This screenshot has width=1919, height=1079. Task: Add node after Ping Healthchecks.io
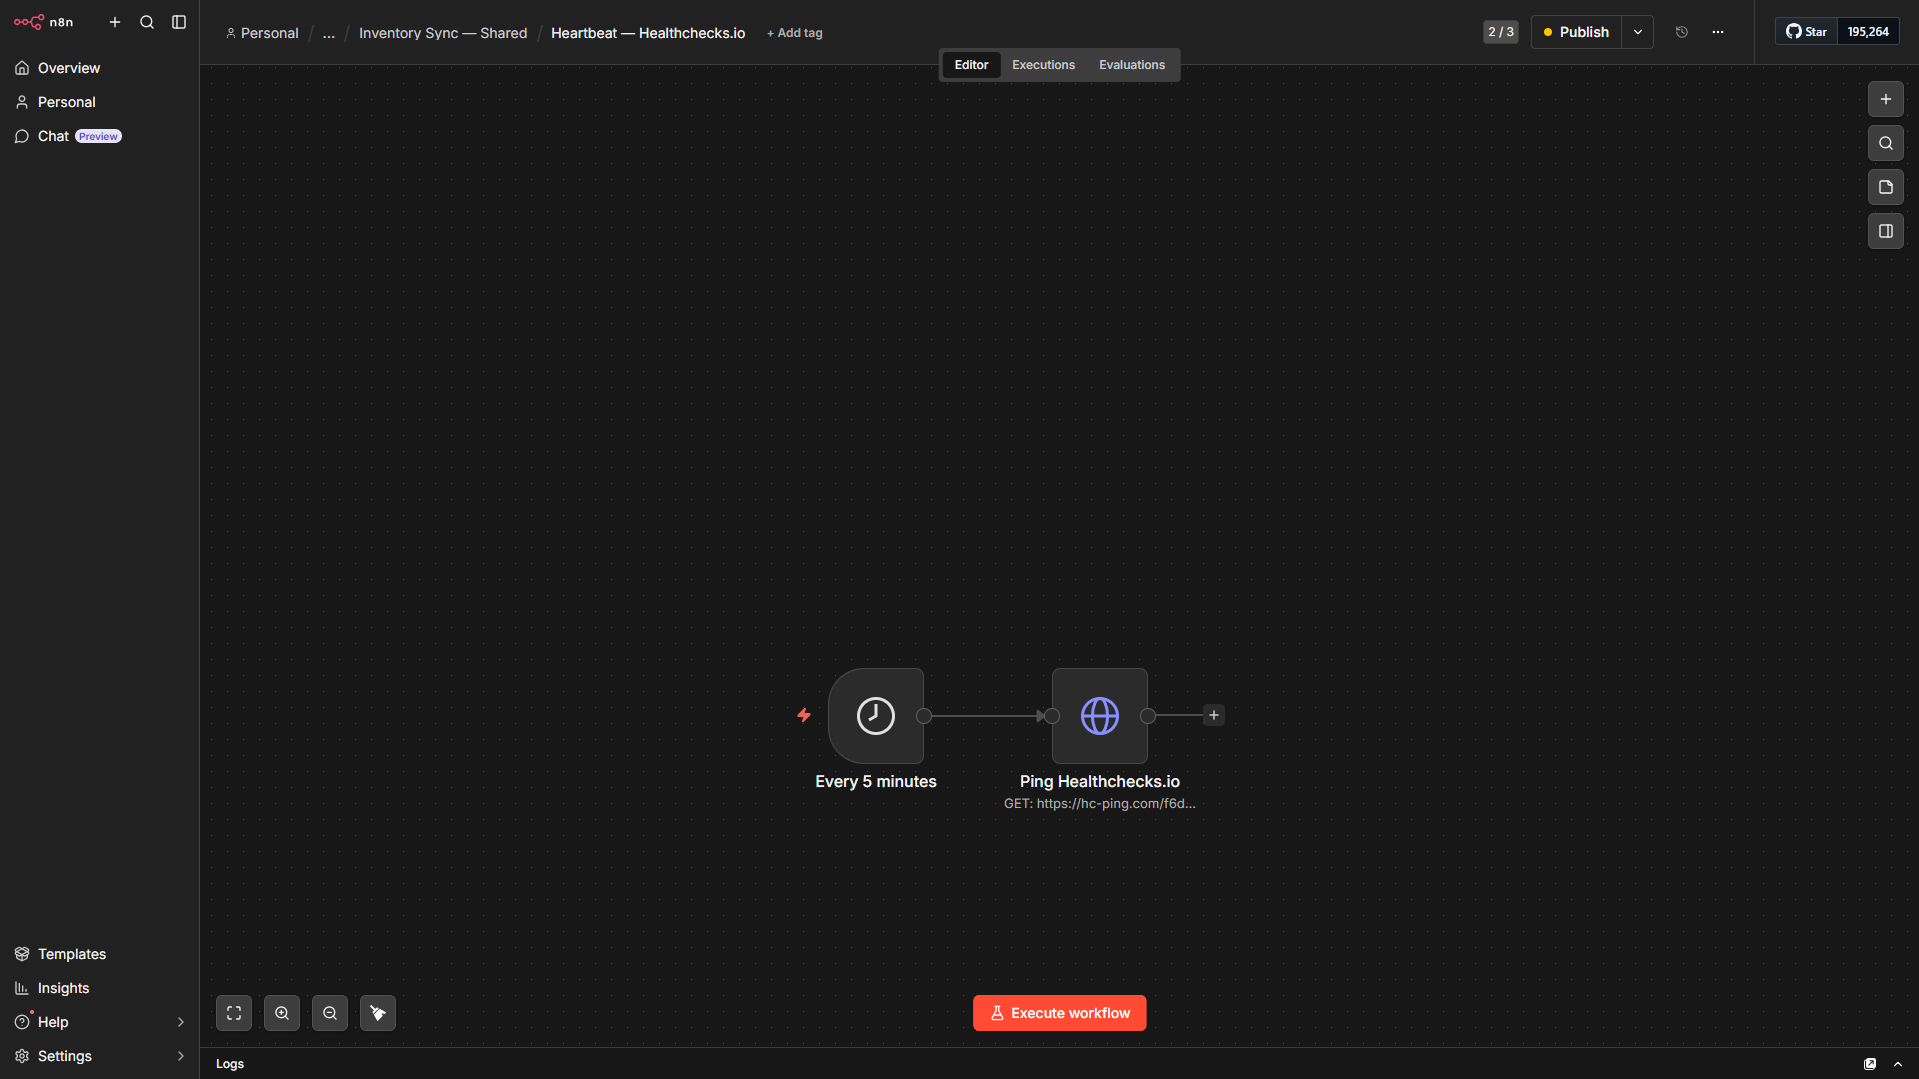(1214, 715)
